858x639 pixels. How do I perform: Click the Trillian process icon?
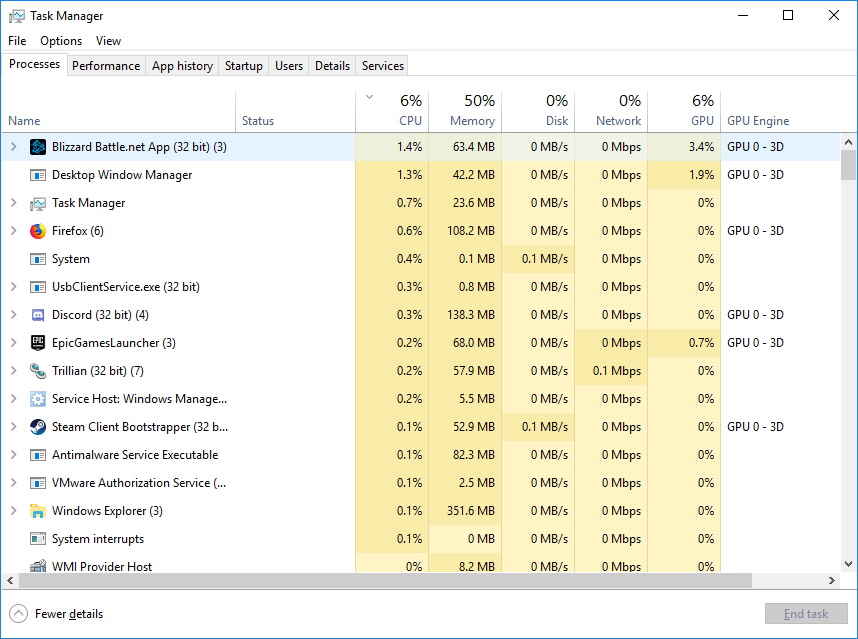38,371
